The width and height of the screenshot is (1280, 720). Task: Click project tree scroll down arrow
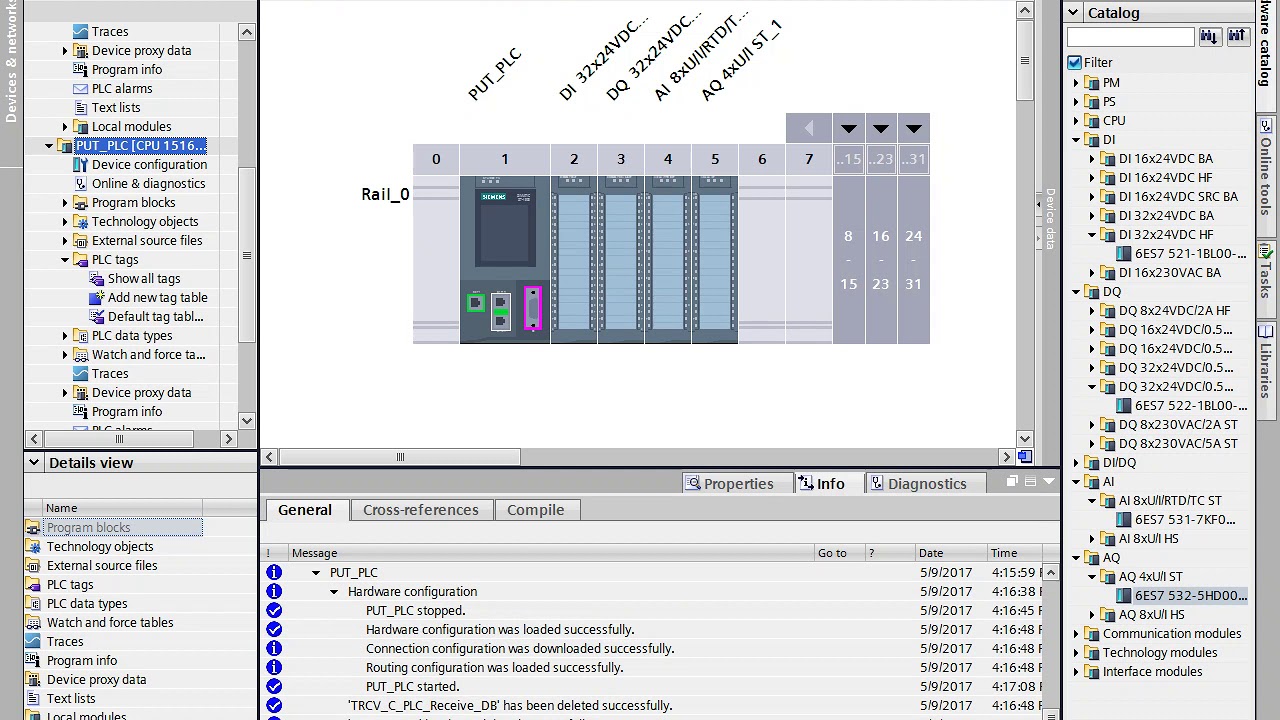(246, 420)
